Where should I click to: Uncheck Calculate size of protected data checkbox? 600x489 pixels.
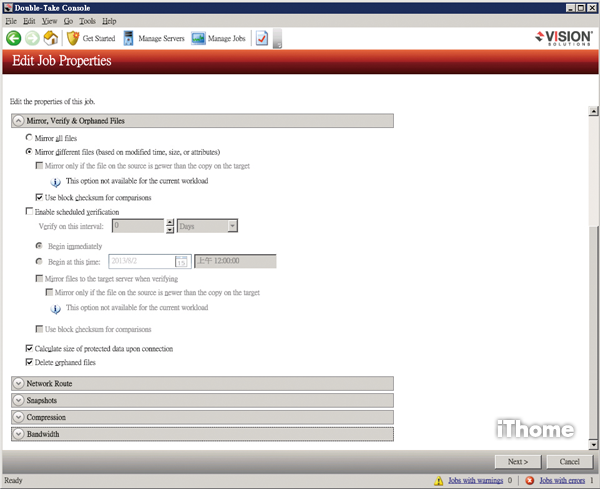[x=28, y=348]
